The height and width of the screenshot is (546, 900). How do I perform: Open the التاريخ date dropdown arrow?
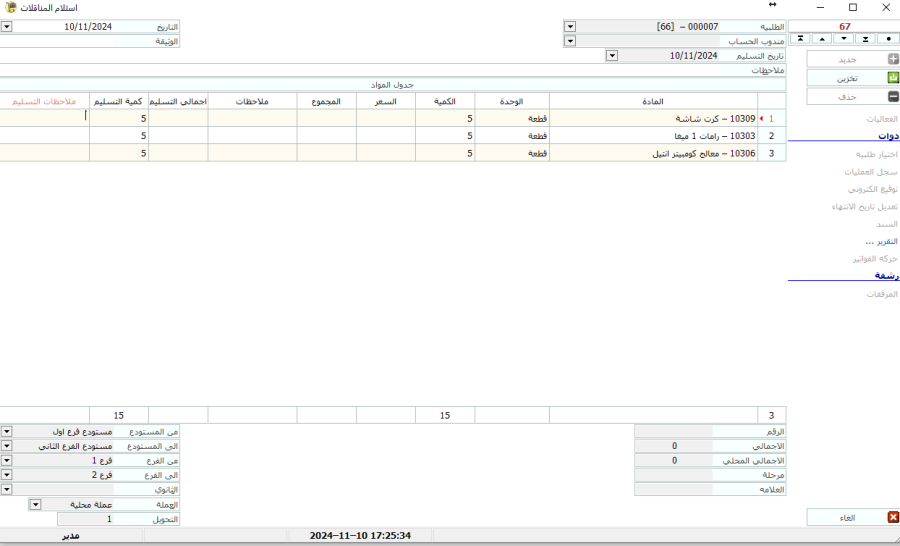(6, 27)
